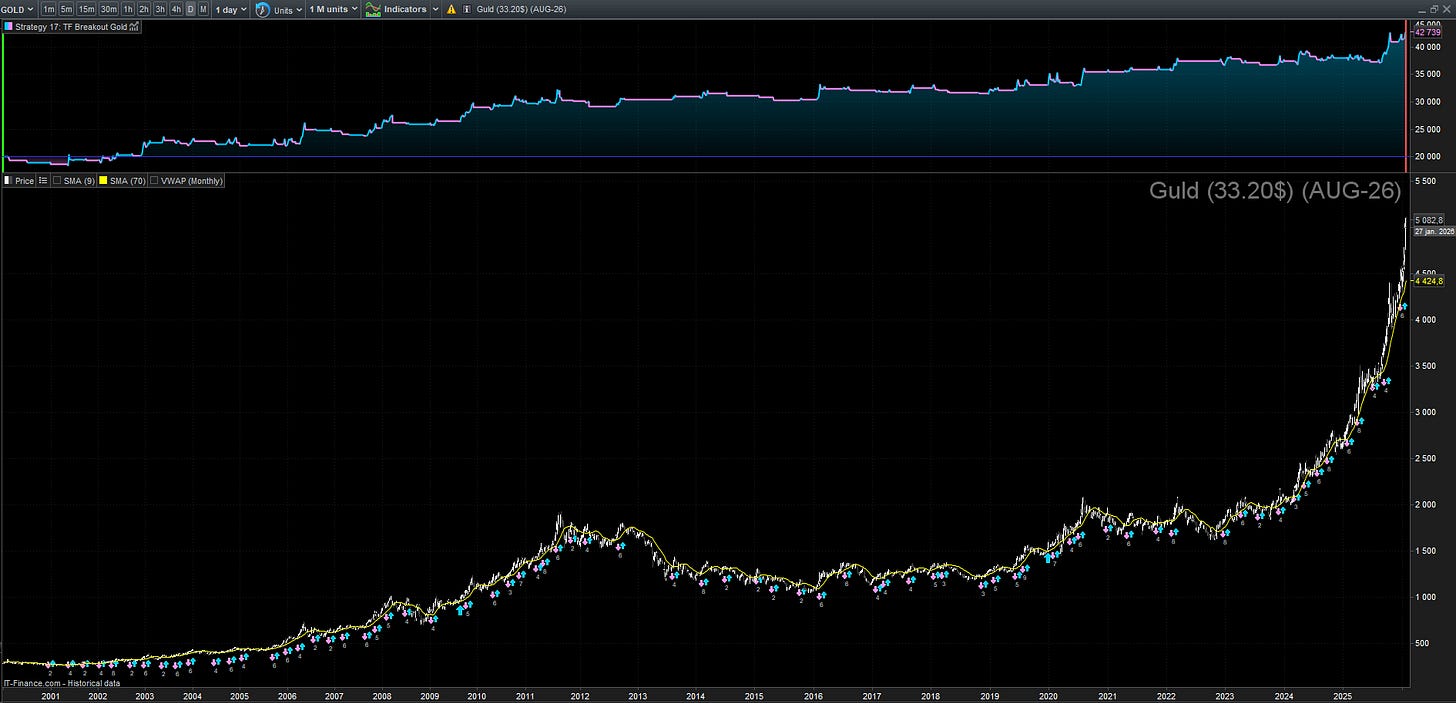Click the info icon before Guld title
The image size is (1456, 703).
467,9
